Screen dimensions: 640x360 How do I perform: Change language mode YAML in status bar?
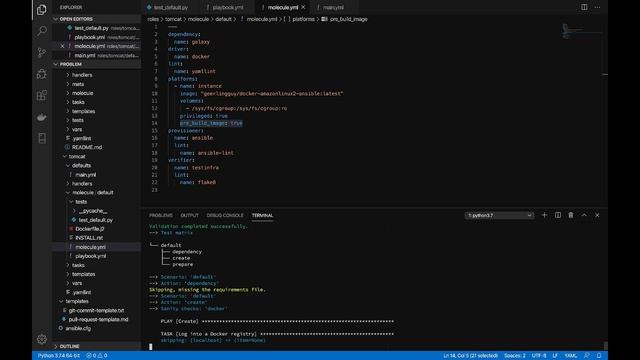pyautogui.click(x=571, y=356)
